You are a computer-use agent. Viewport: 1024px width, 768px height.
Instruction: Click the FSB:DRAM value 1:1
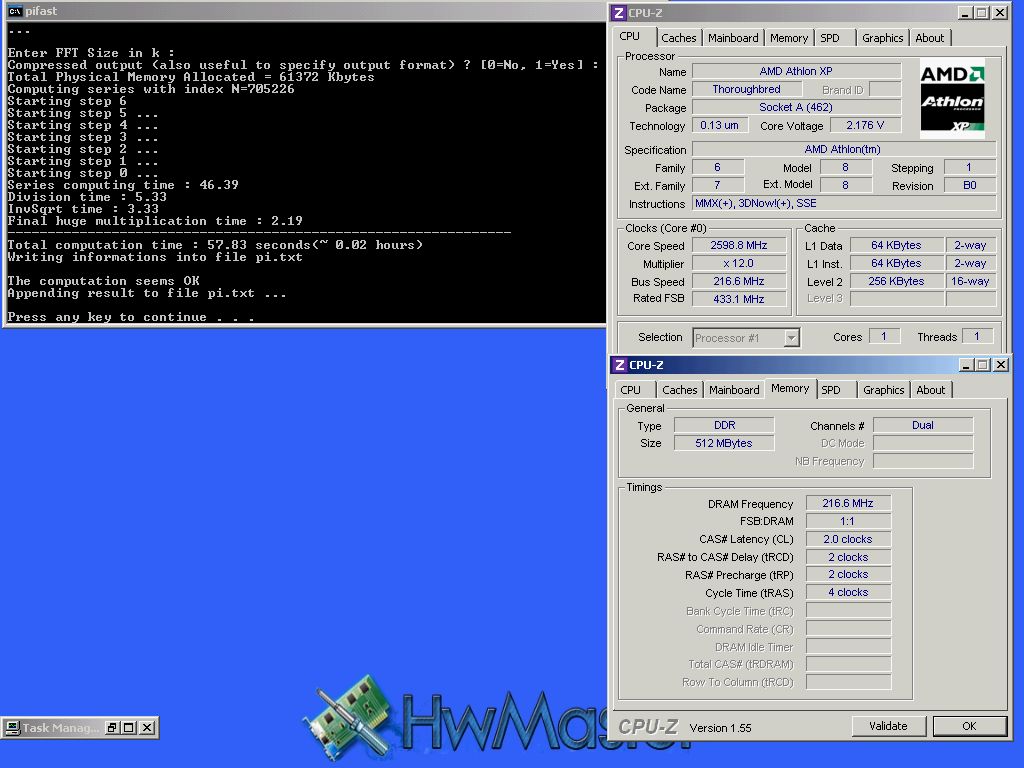[848, 522]
